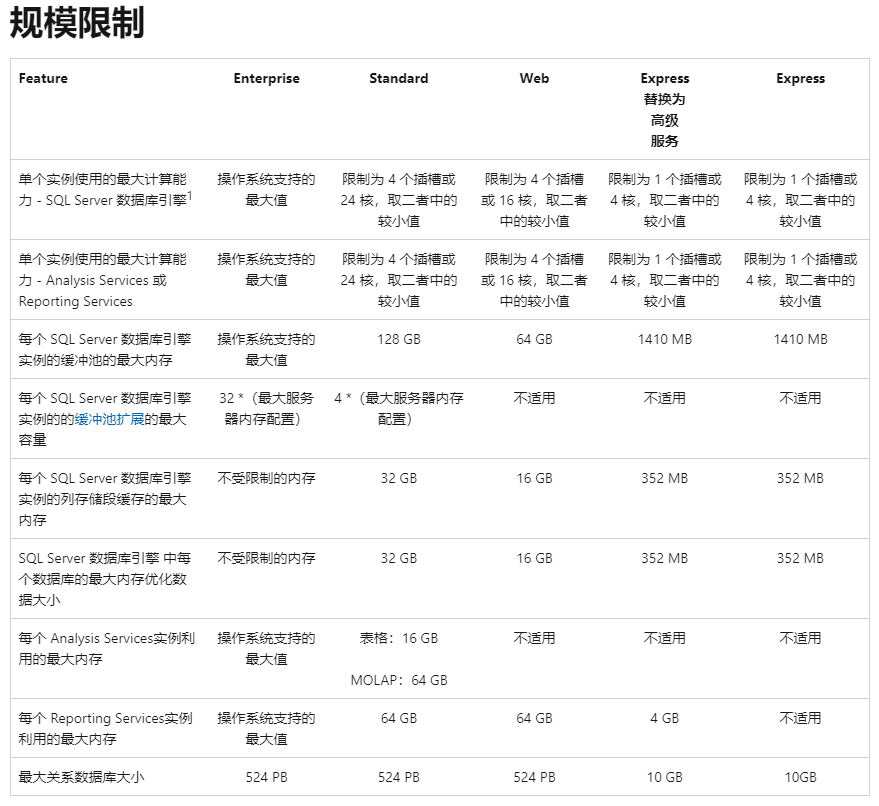The width and height of the screenshot is (879, 806).
Task: Click Web "16 GB" in the 内存优化数据大小 row
Action: click(534, 559)
